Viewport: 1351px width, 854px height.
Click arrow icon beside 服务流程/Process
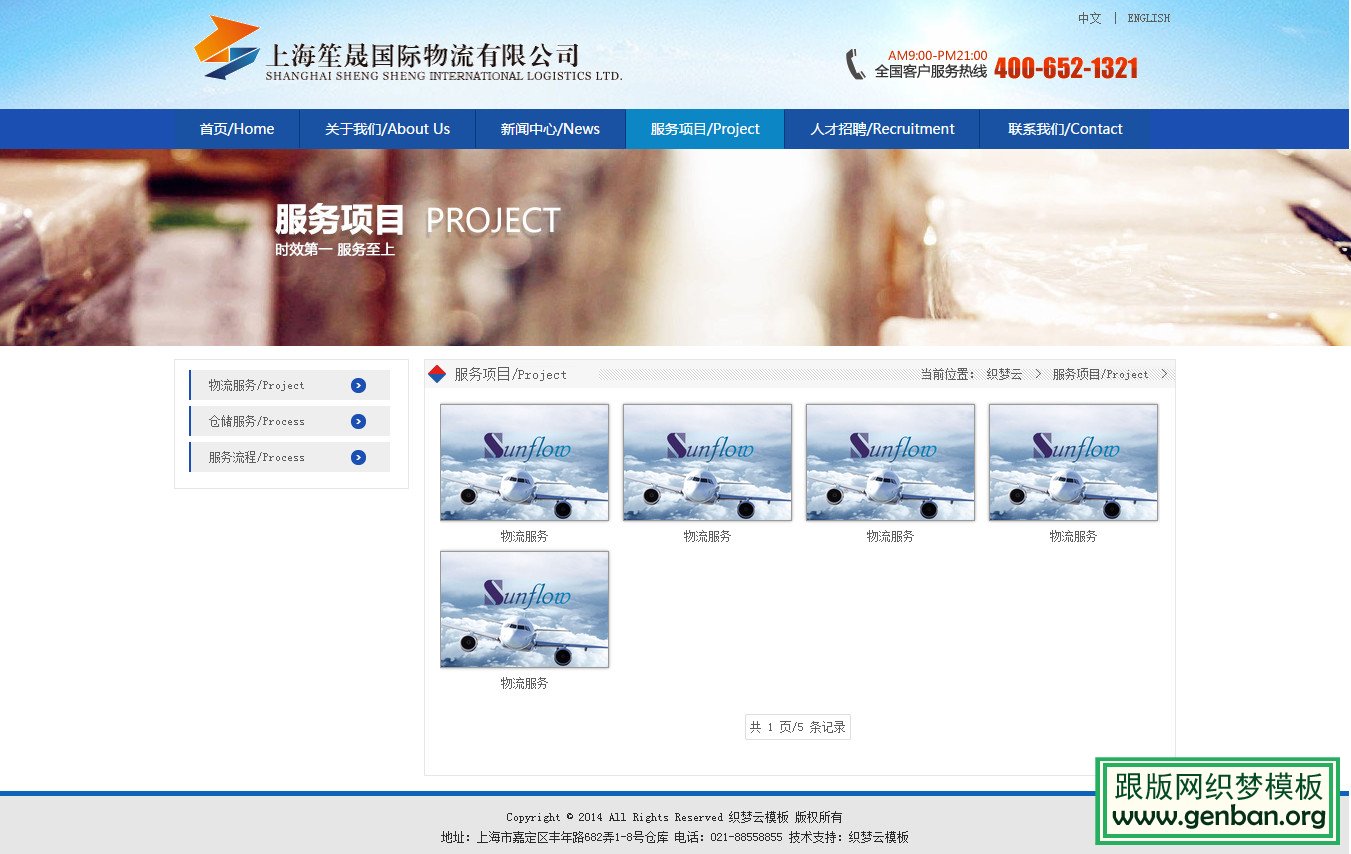pos(358,457)
